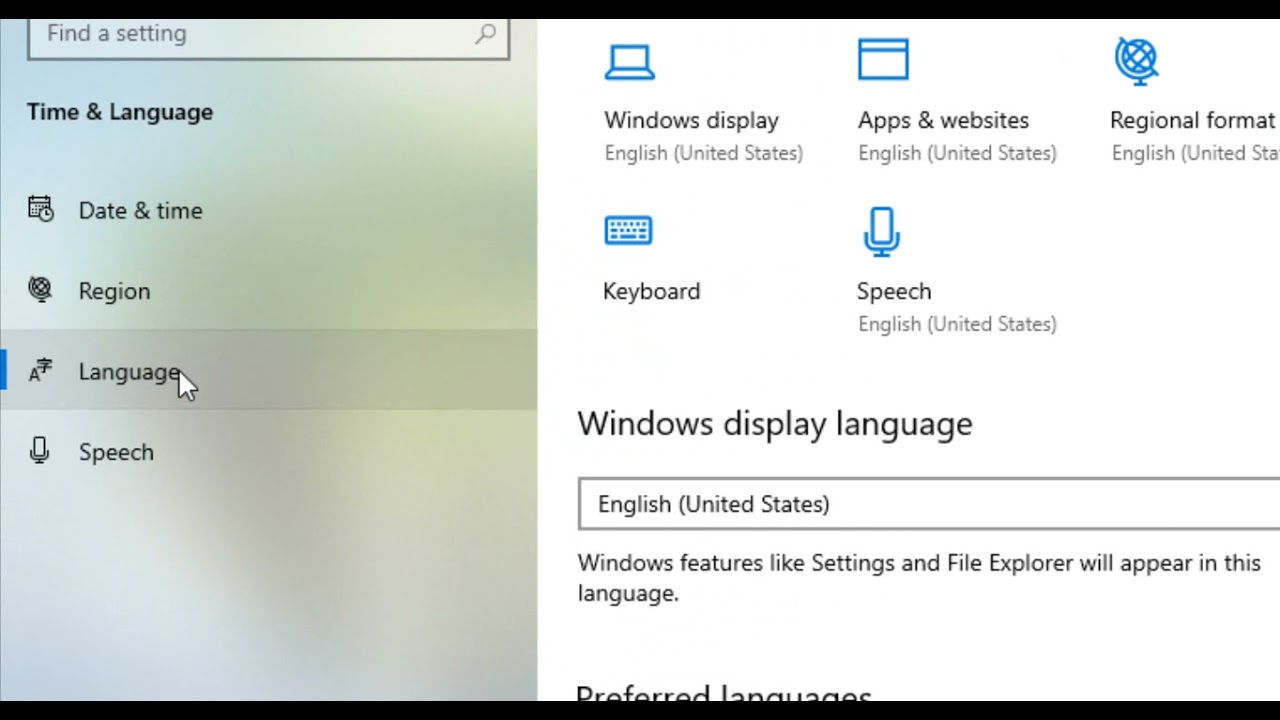This screenshot has height=720, width=1280.
Task: Open the Windows display language dropdown
Action: click(929, 504)
